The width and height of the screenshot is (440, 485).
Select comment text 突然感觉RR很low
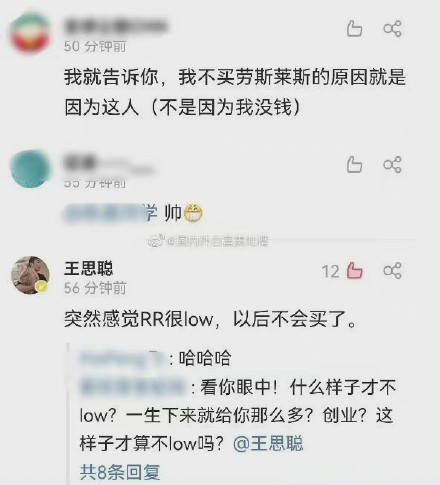click(138, 319)
